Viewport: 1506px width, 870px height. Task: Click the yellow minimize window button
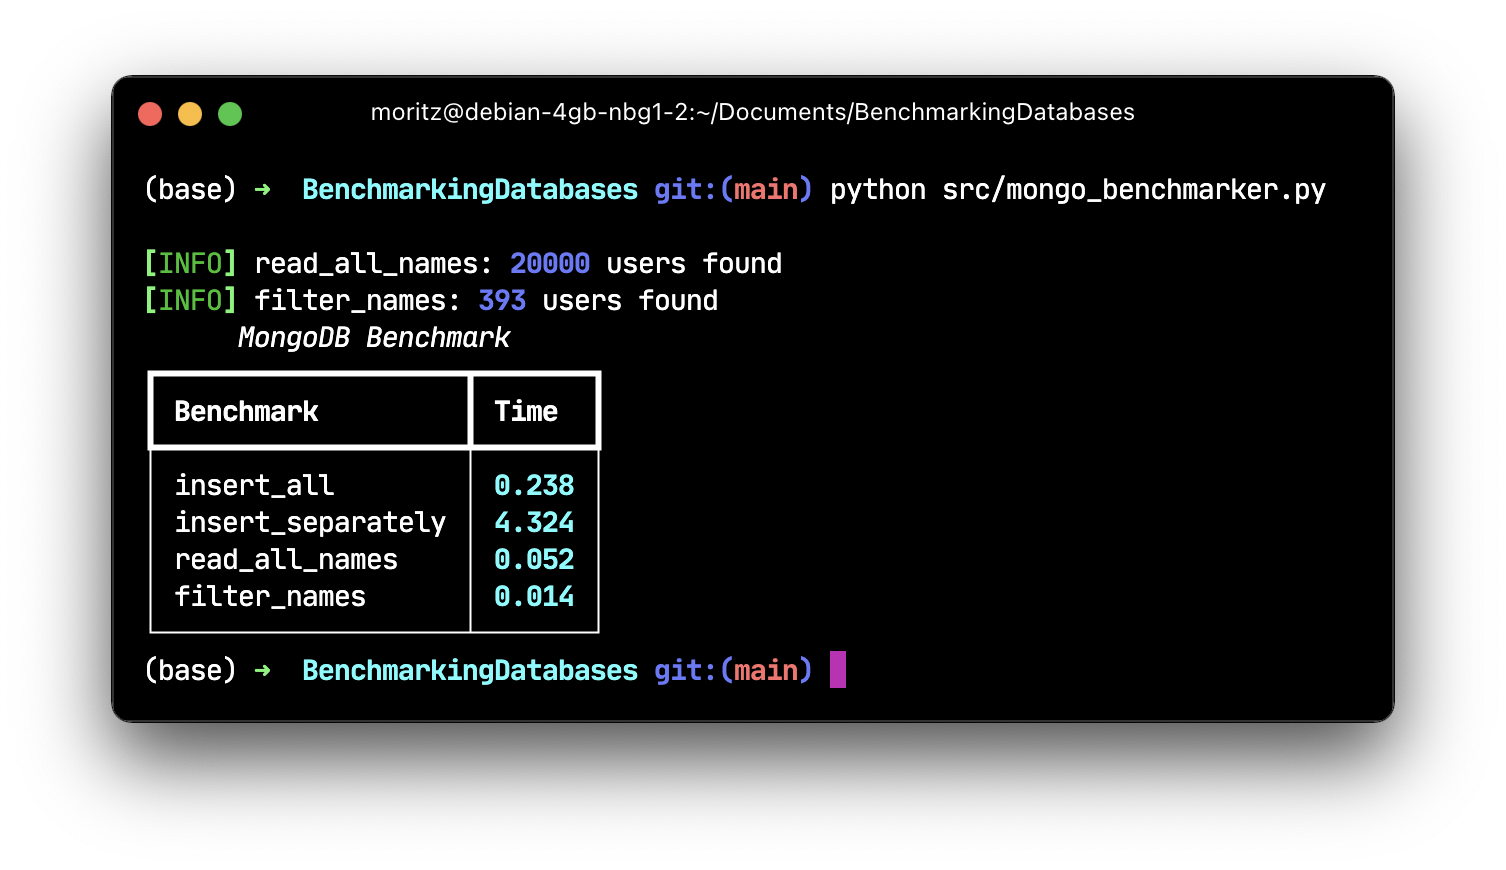pyautogui.click(x=190, y=114)
